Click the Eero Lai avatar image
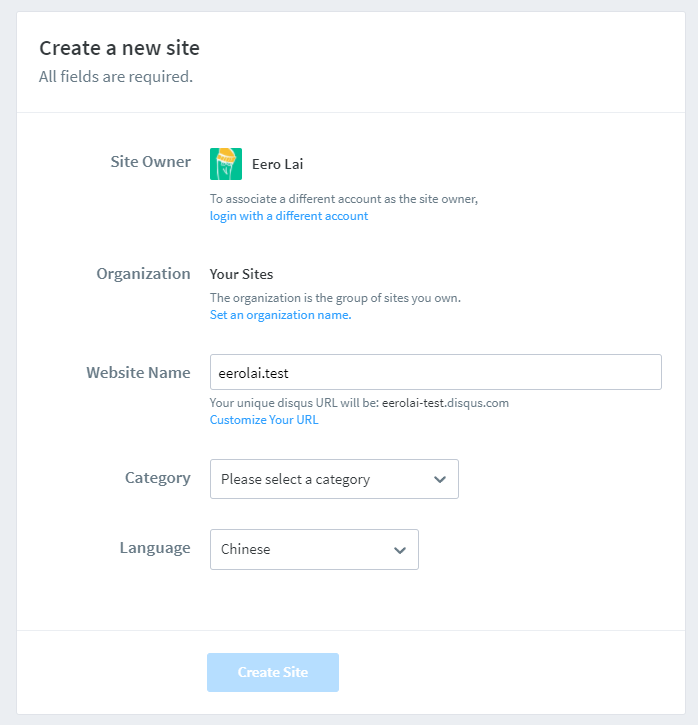Image resolution: width=698 pixels, height=725 pixels. (x=226, y=164)
